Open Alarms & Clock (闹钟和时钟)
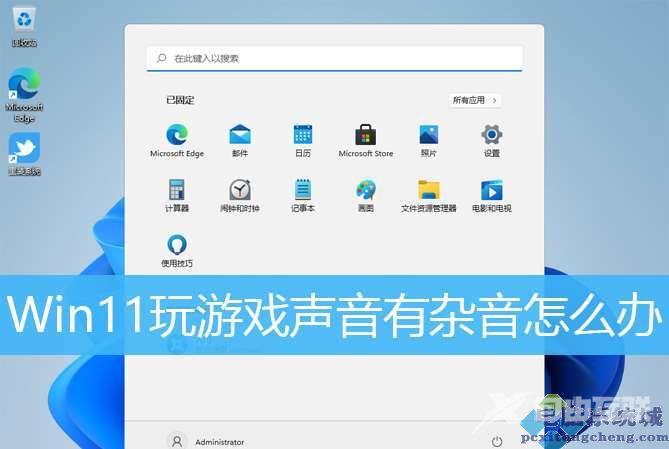This screenshot has width=669, height=449. (x=240, y=195)
